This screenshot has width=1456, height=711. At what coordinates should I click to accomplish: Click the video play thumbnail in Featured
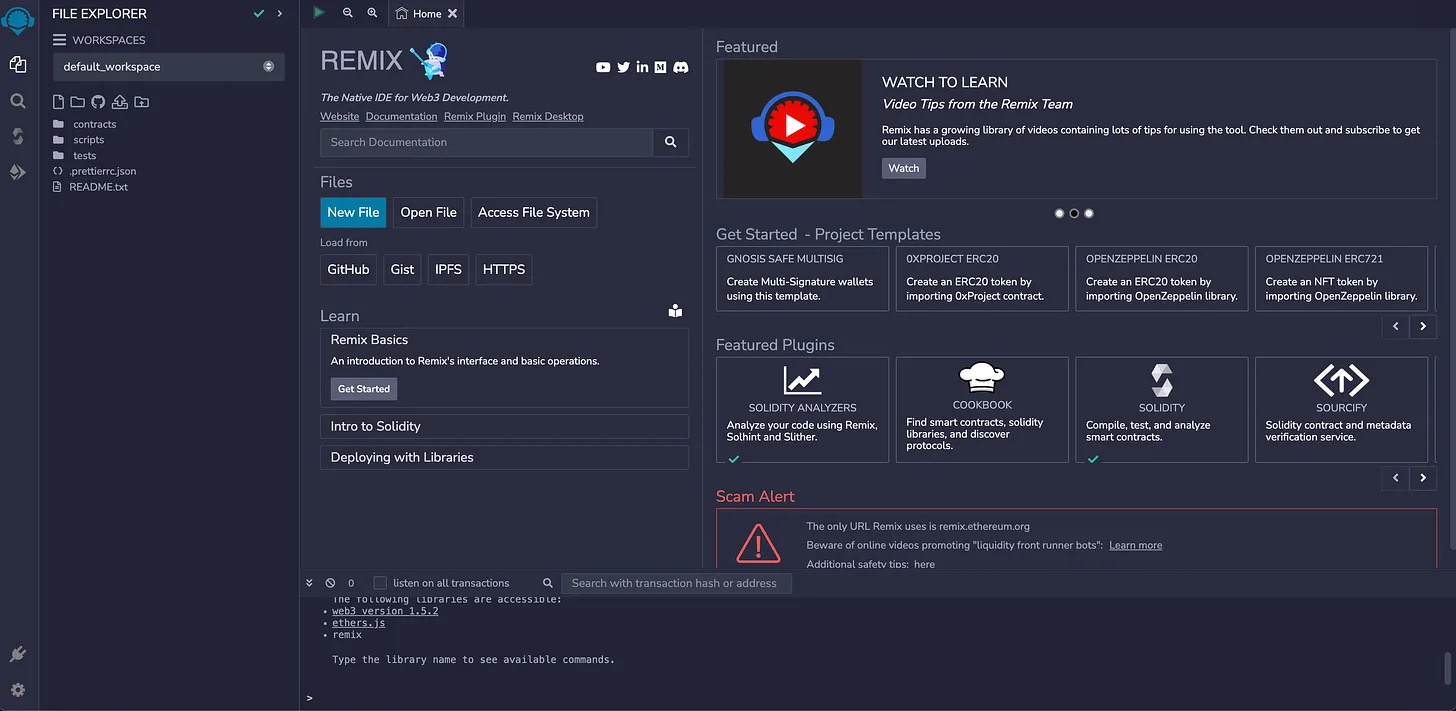point(793,128)
